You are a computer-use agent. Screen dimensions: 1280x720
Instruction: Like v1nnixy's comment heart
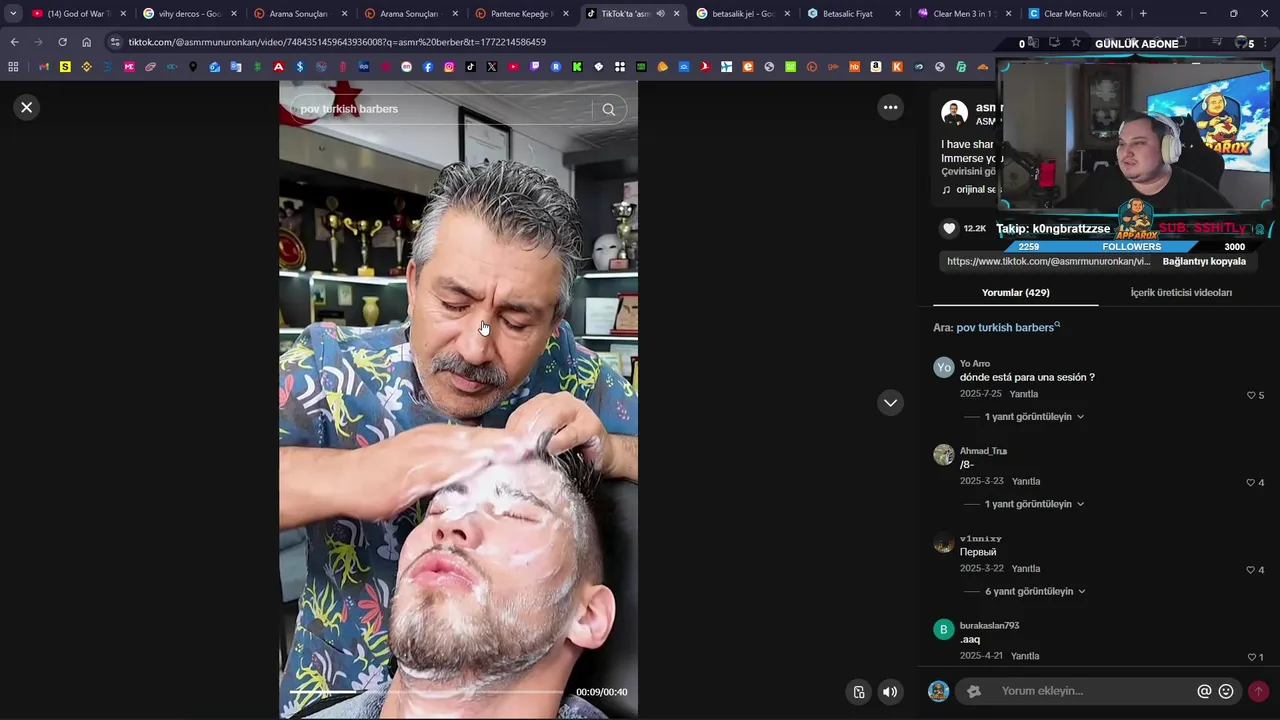[1250, 570]
